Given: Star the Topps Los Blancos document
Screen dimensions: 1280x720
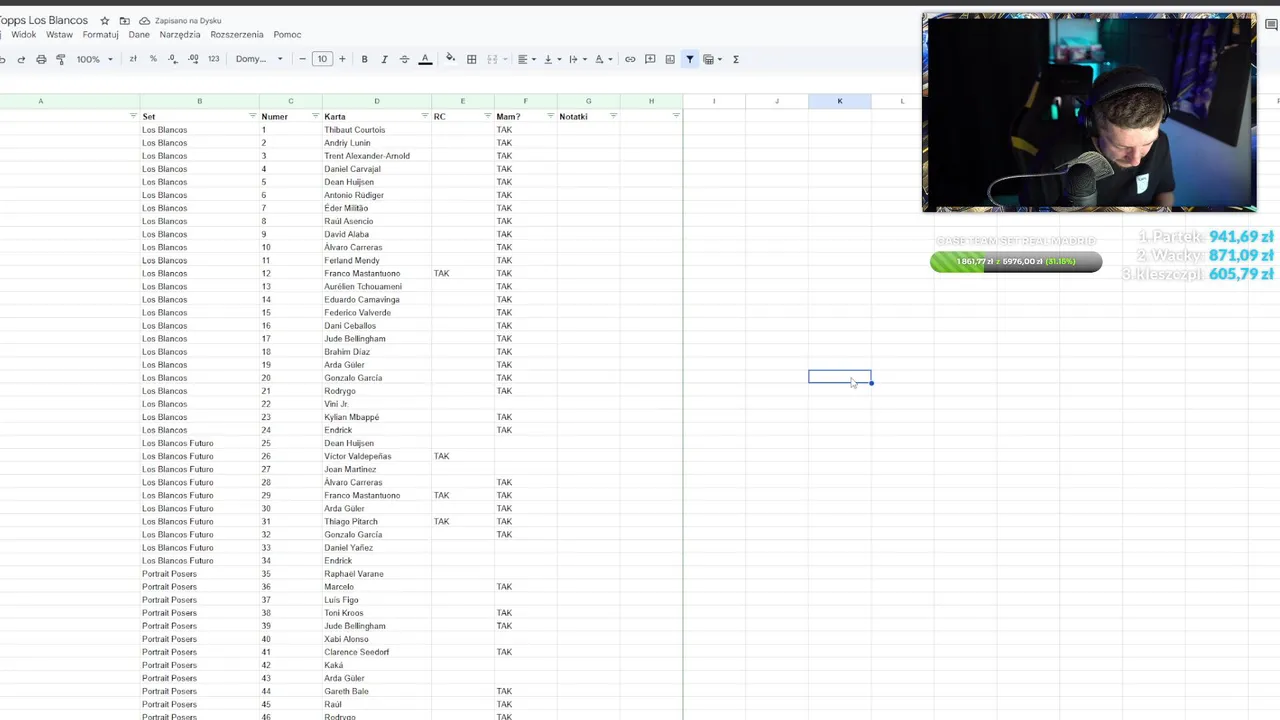Looking at the screenshot, I should 104,20.
